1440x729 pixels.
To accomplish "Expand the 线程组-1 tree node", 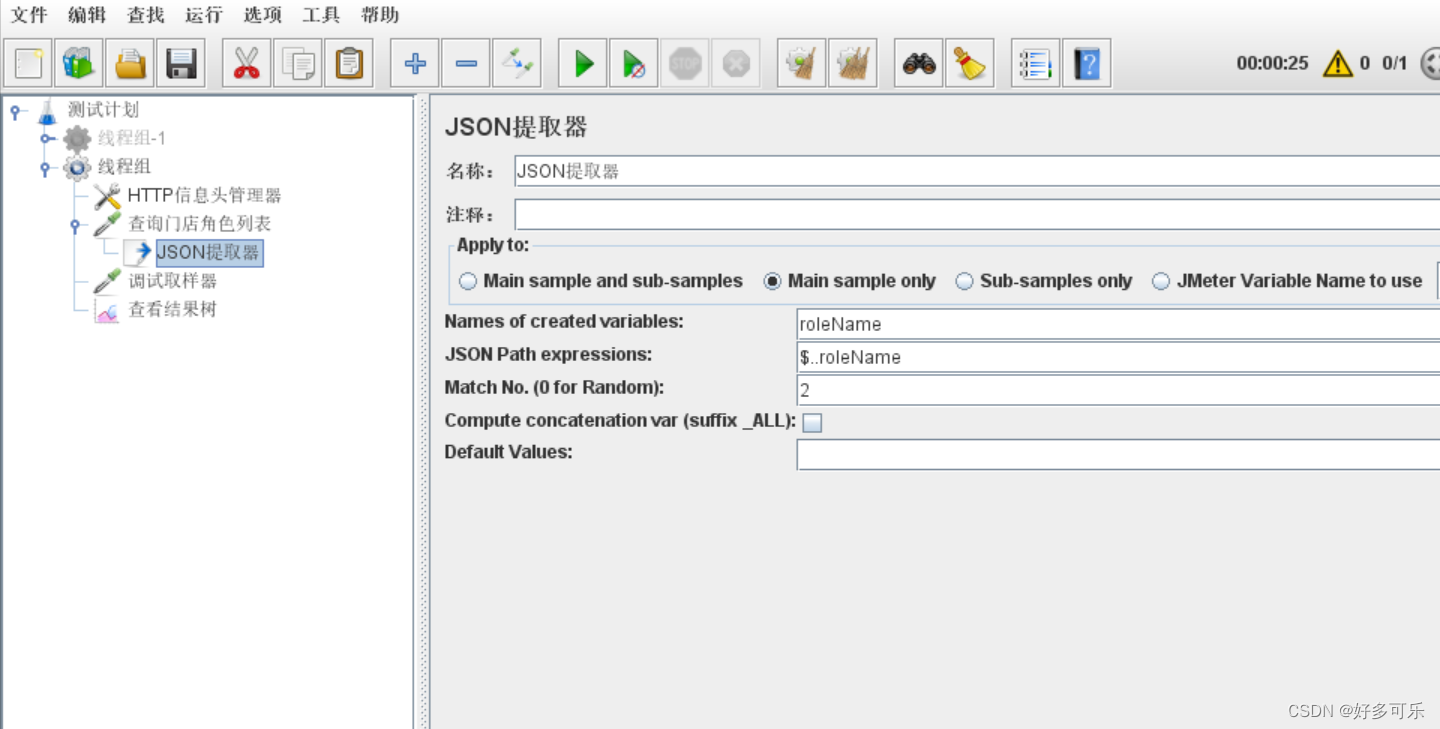I will point(46,139).
